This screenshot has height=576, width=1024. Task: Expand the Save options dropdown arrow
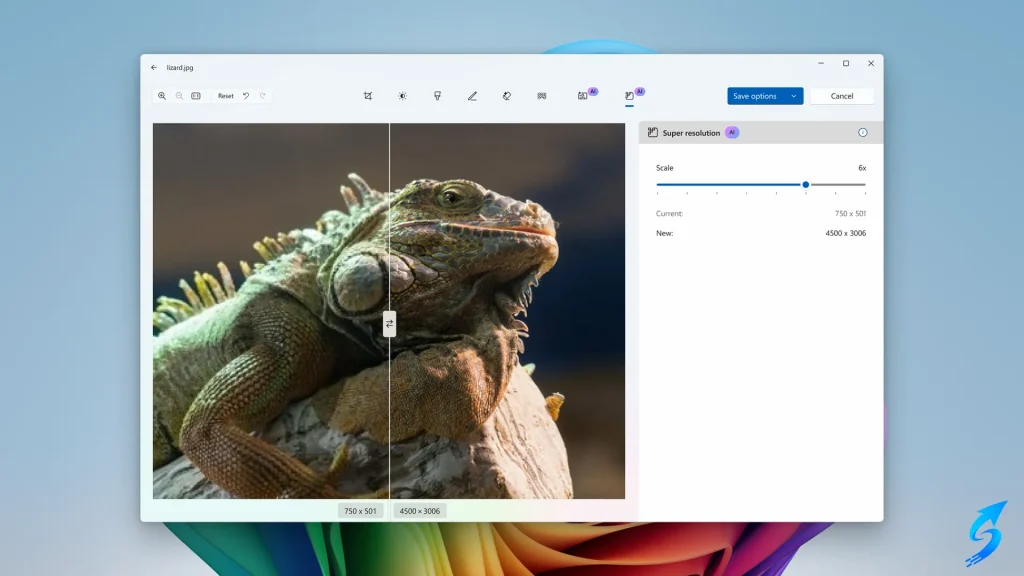click(794, 96)
